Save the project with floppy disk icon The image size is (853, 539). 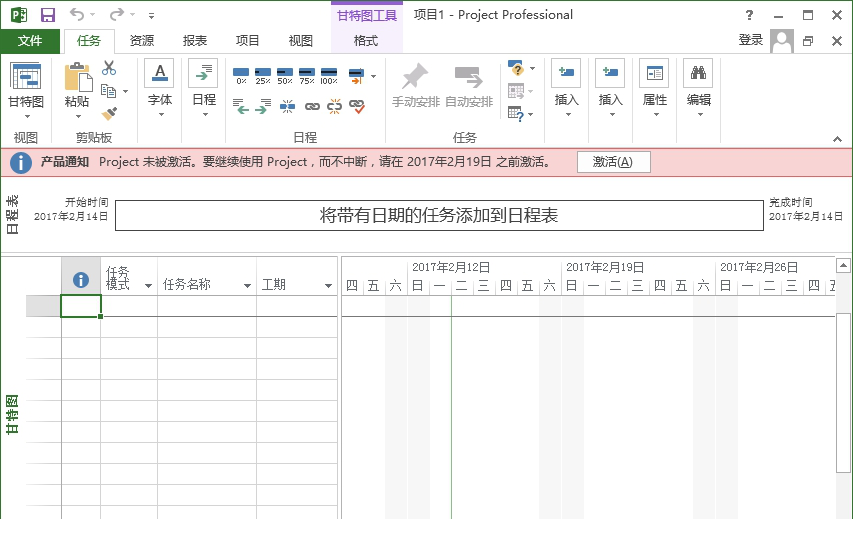point(47,15)
